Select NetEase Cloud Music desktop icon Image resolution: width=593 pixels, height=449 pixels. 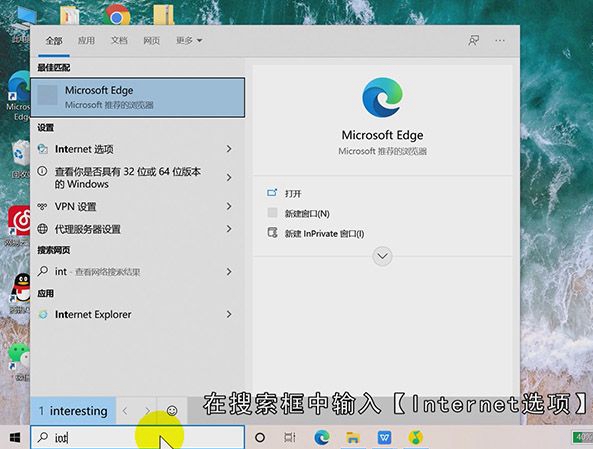click(x=19, y=225)
